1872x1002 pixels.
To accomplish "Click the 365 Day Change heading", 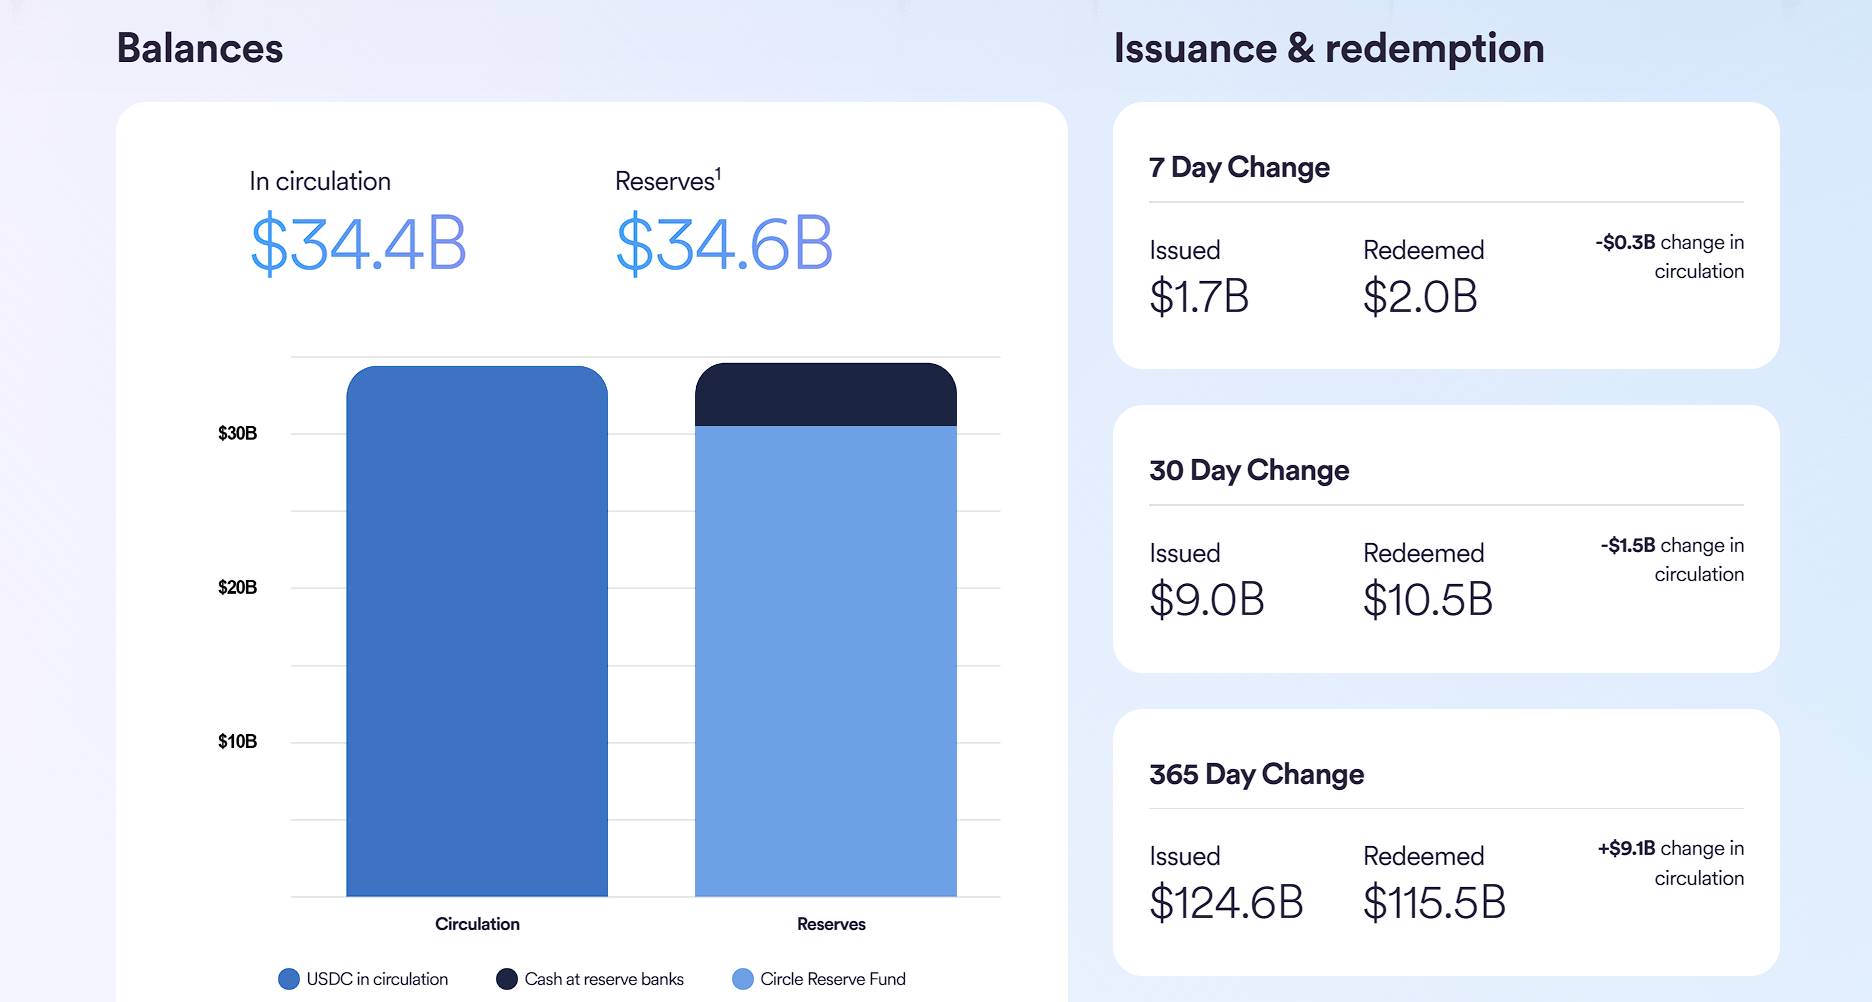I will coord(1256,774).
